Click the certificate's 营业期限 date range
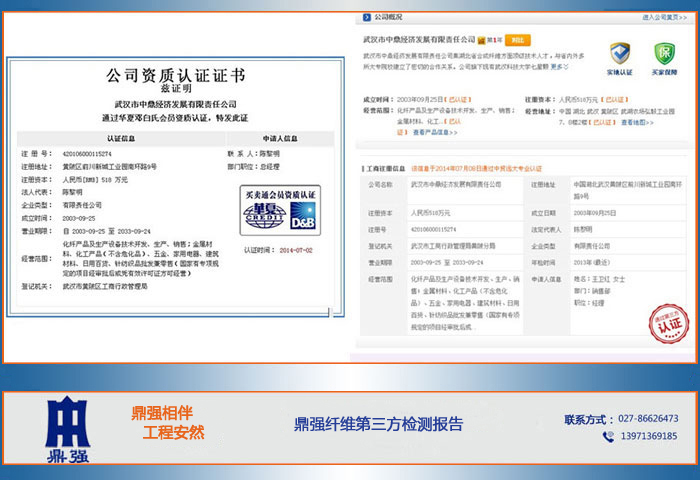The width and height of the screenshot is (700, 480). pos(106,231)
